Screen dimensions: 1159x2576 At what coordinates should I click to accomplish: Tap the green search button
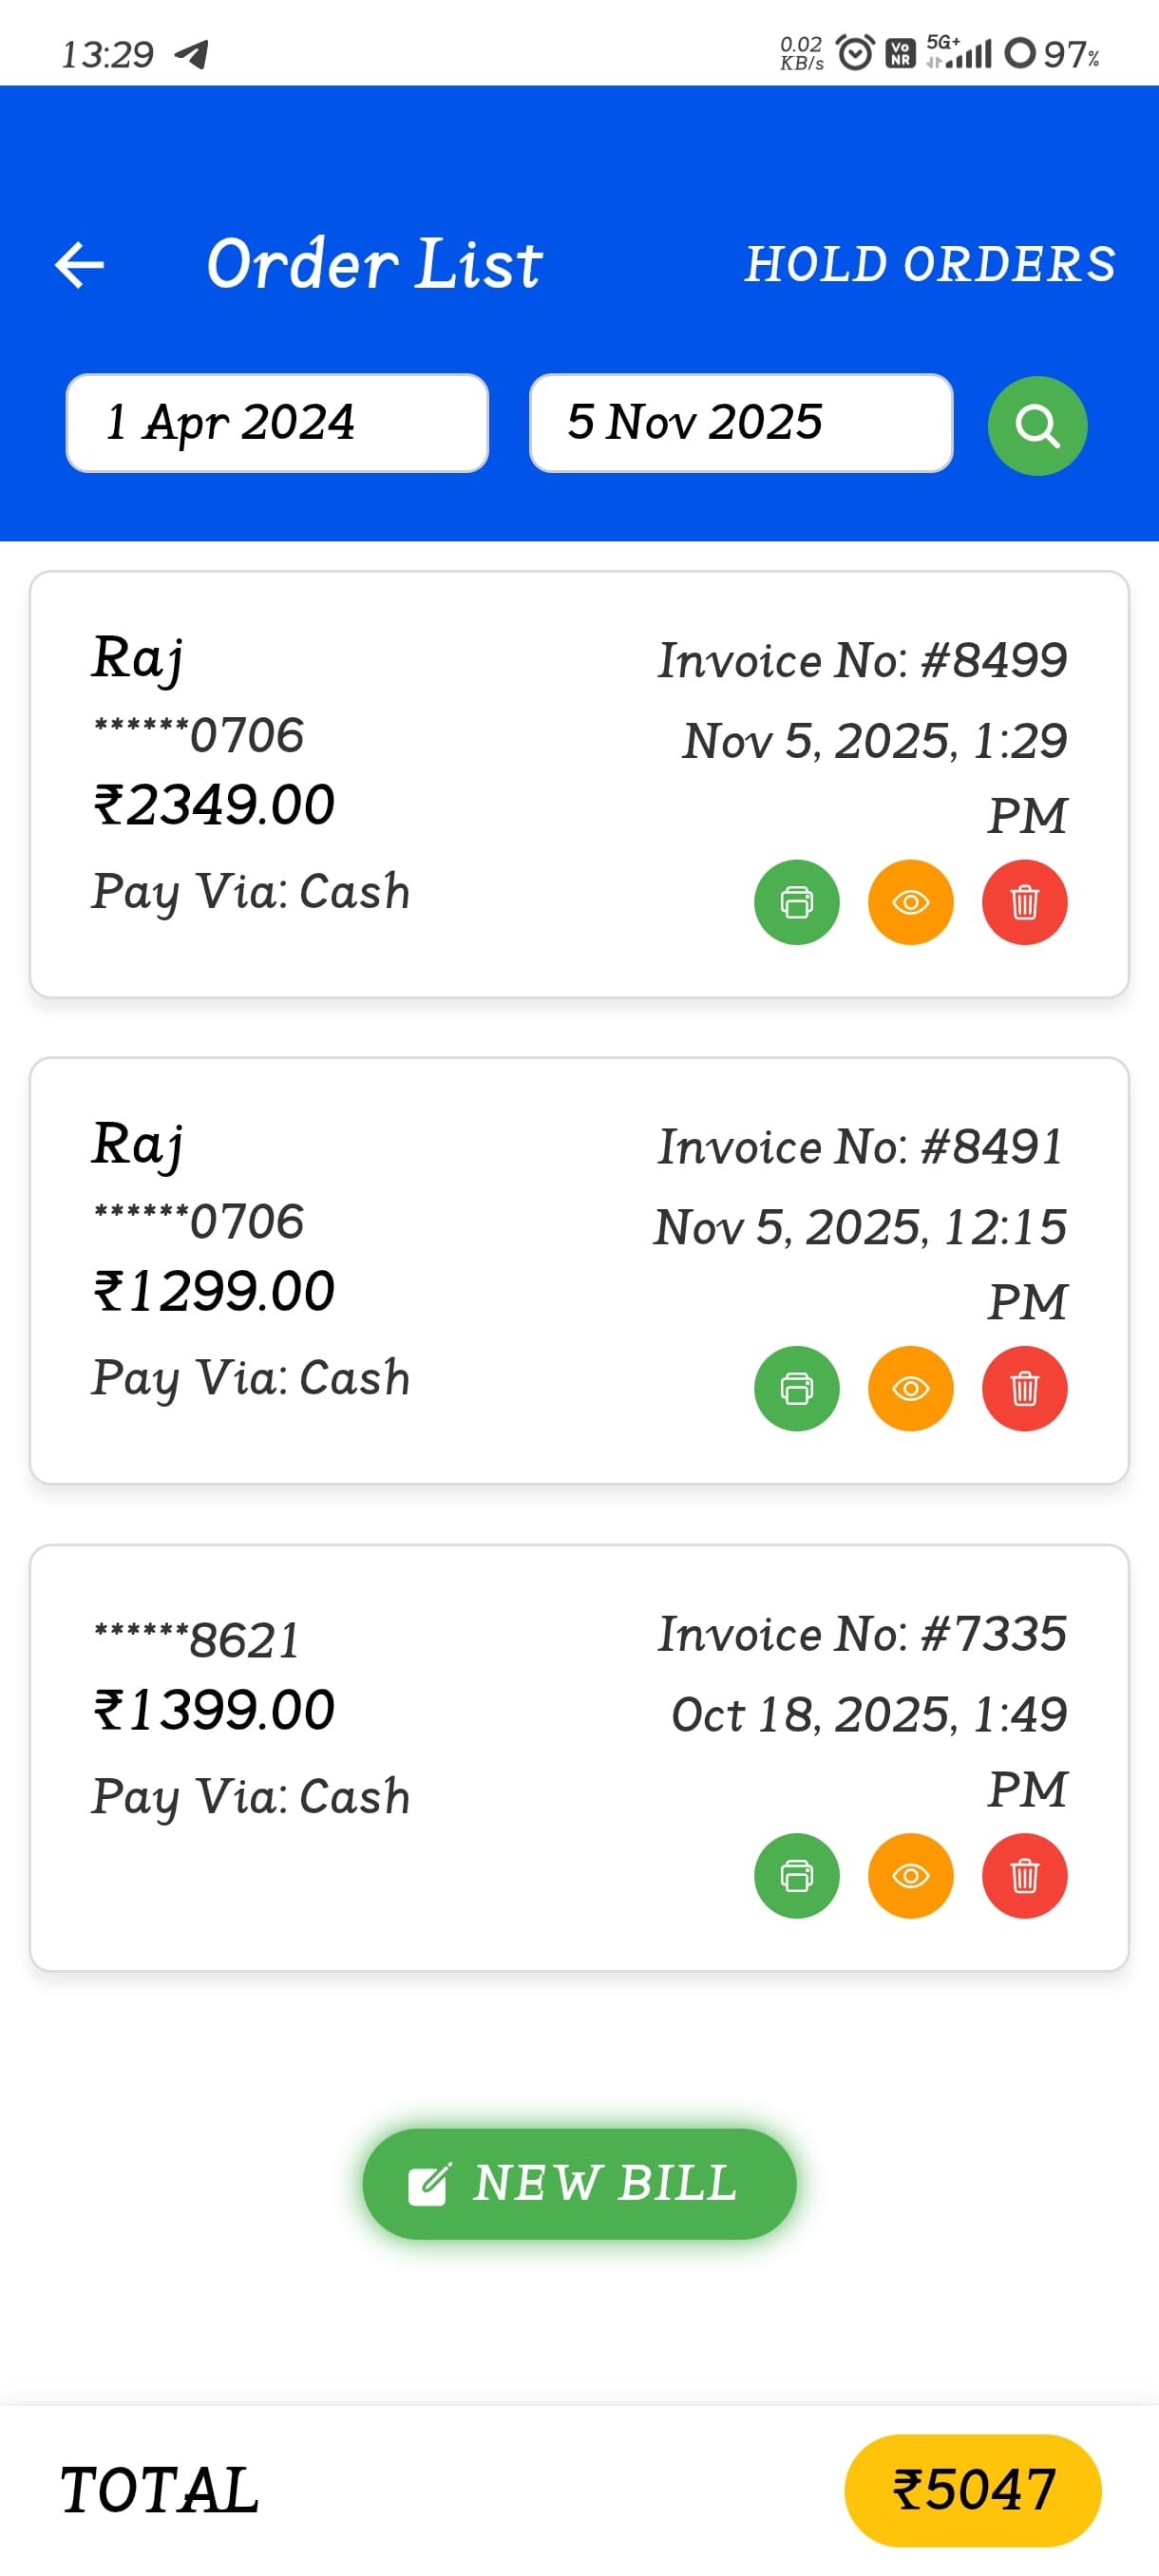1037,426
